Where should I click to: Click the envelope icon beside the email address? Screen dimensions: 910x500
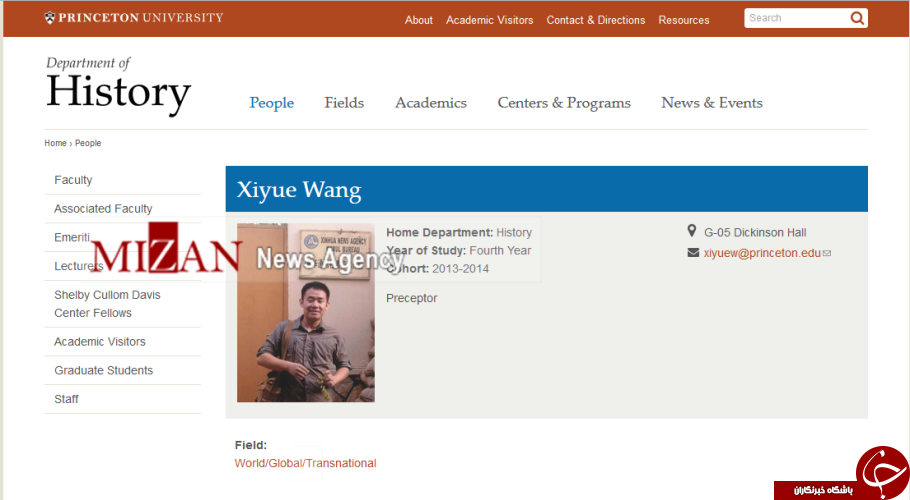point(693,253)
